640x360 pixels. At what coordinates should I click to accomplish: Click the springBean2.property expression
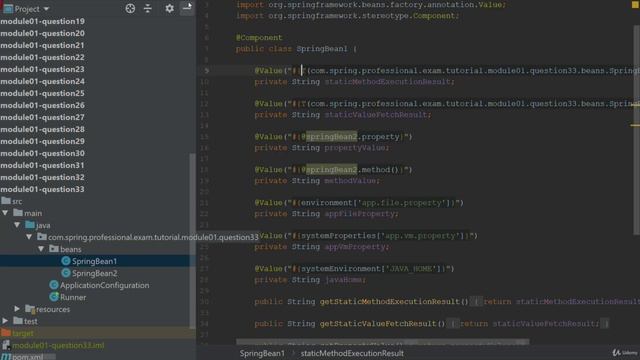[x=353, y=137]
